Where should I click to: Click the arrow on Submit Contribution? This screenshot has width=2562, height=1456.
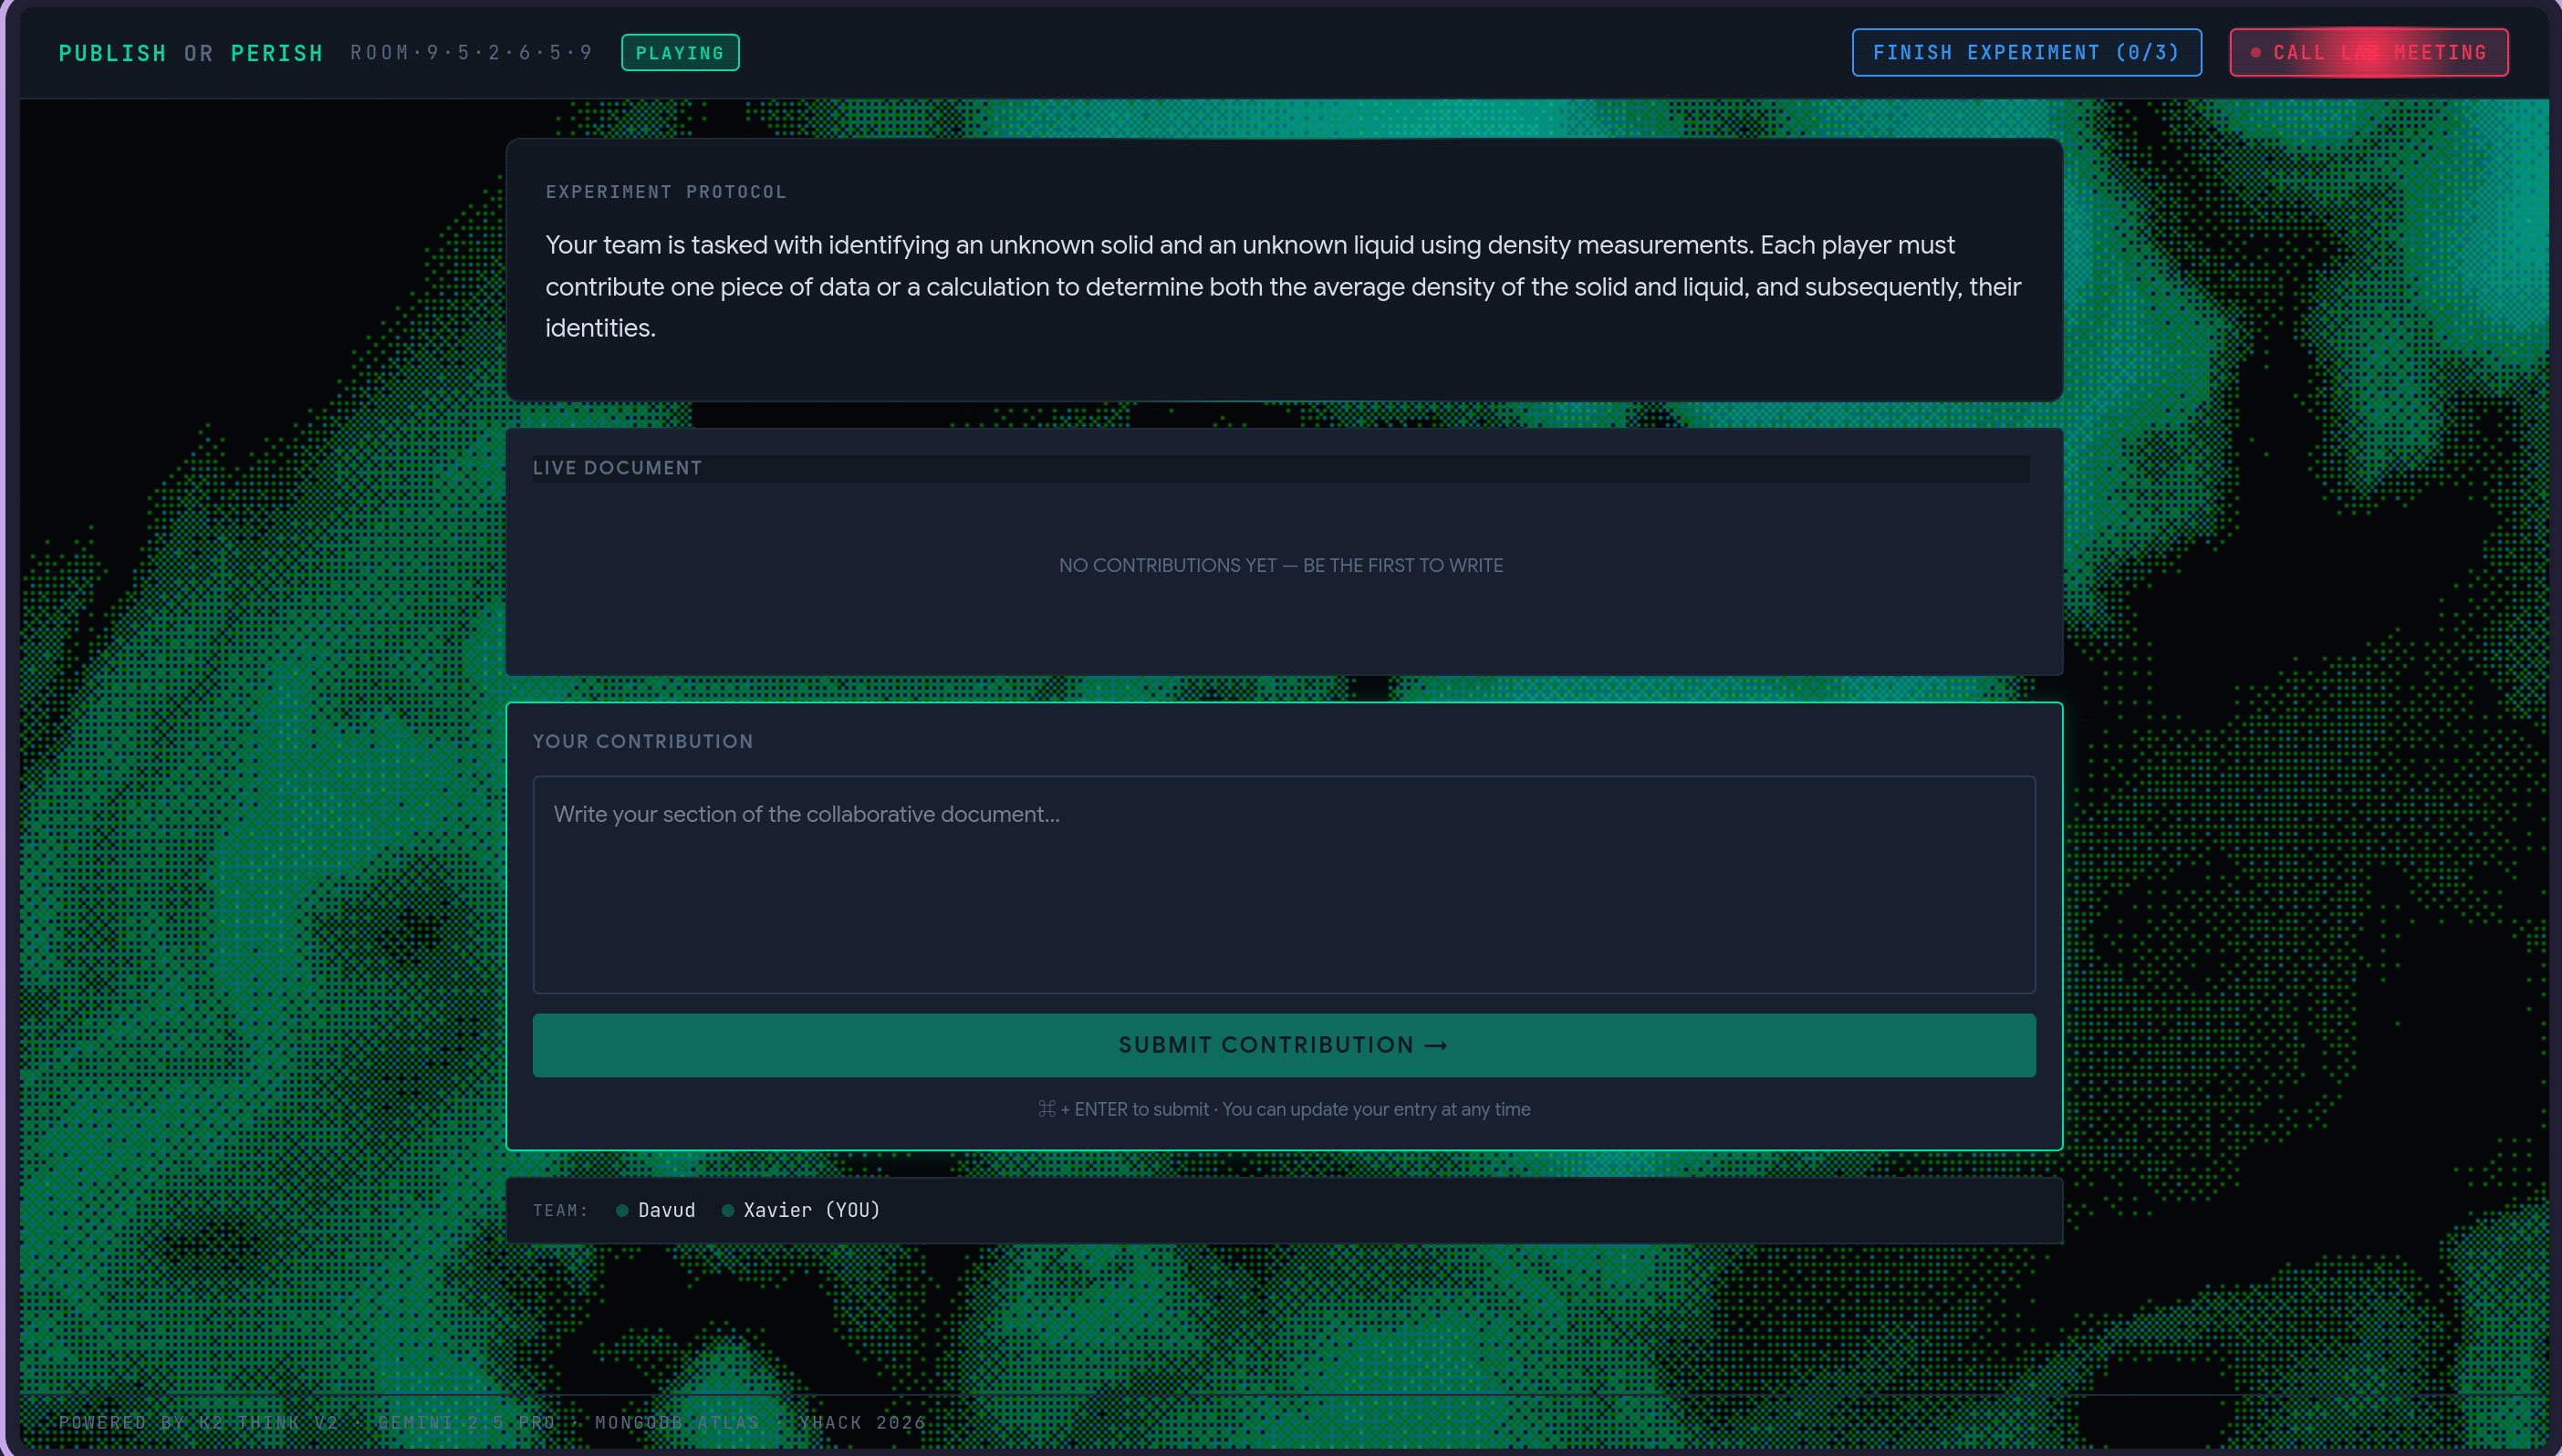pyautogui.click(x=1436, y=1046)
